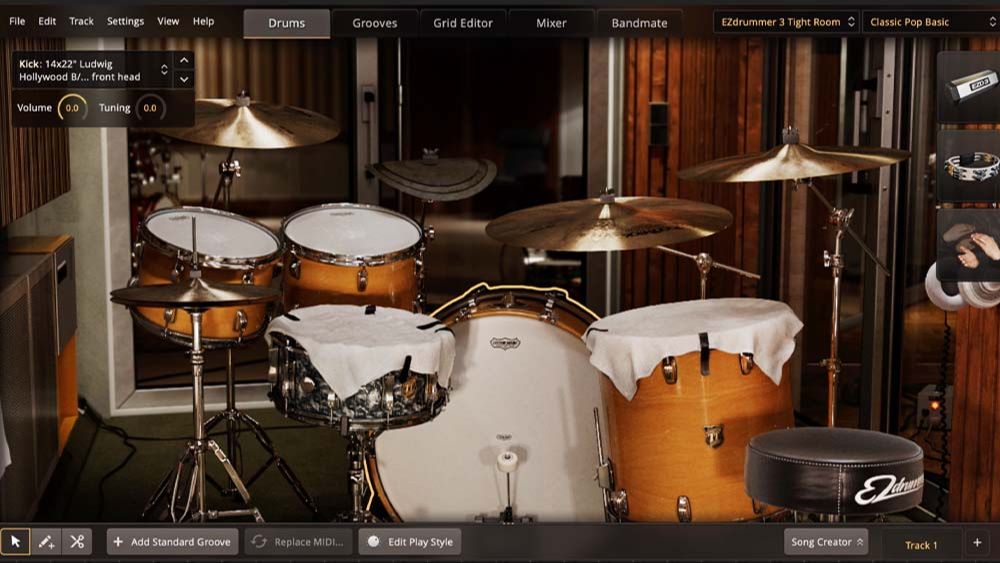Open the View menu
Image resolution: width=1000 pixels, height=563 pixels.
click(x=168, y=21)
